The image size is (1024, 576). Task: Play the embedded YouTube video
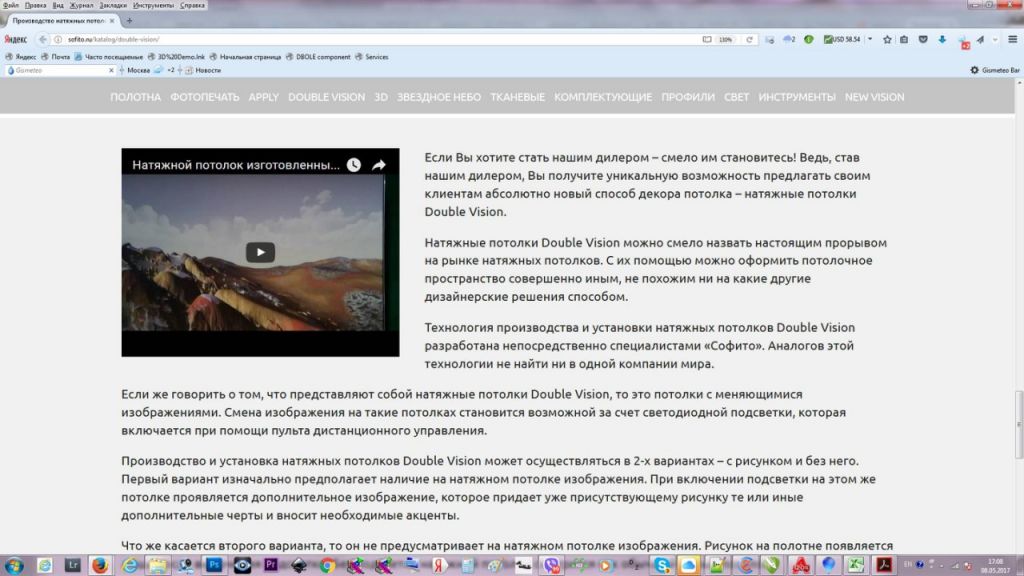[x=260, y=252]
